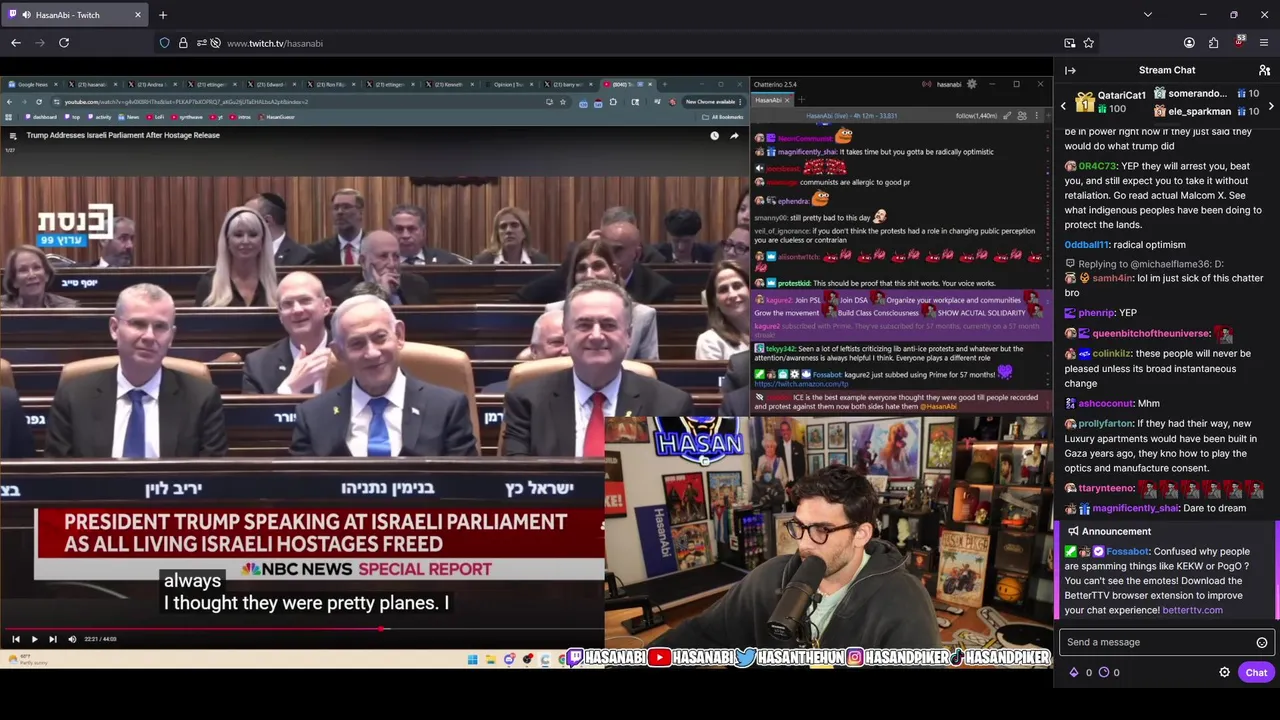Click the 0R4C73 username in chat

tap(1097, 166)
